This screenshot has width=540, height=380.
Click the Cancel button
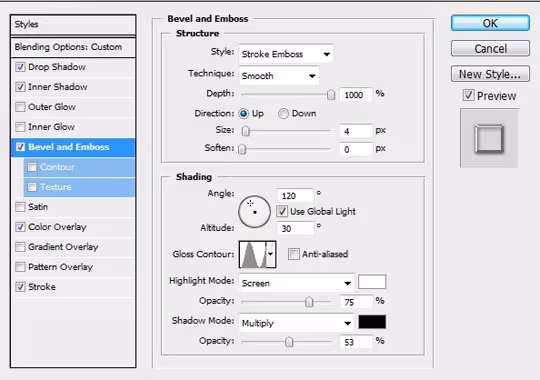click(x=490, y=49)
